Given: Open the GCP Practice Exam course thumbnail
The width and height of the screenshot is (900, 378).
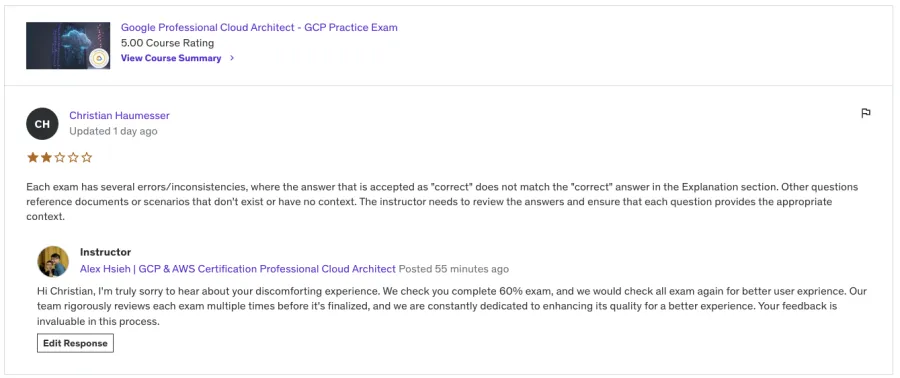Looking at the screenshot, I should [68, 45].
